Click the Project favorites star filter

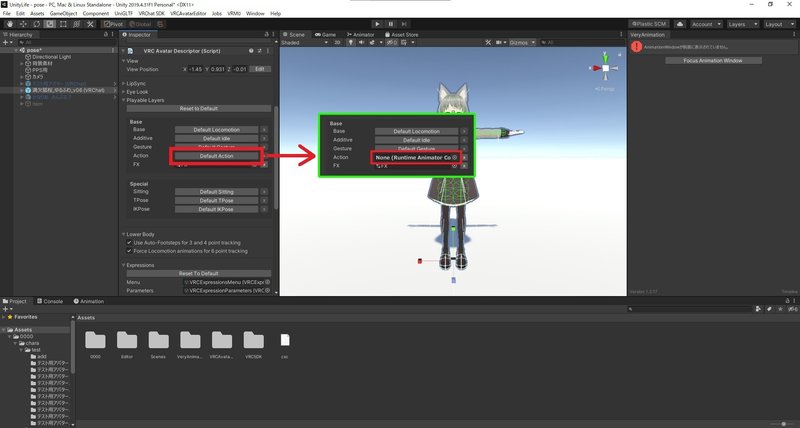780,309
